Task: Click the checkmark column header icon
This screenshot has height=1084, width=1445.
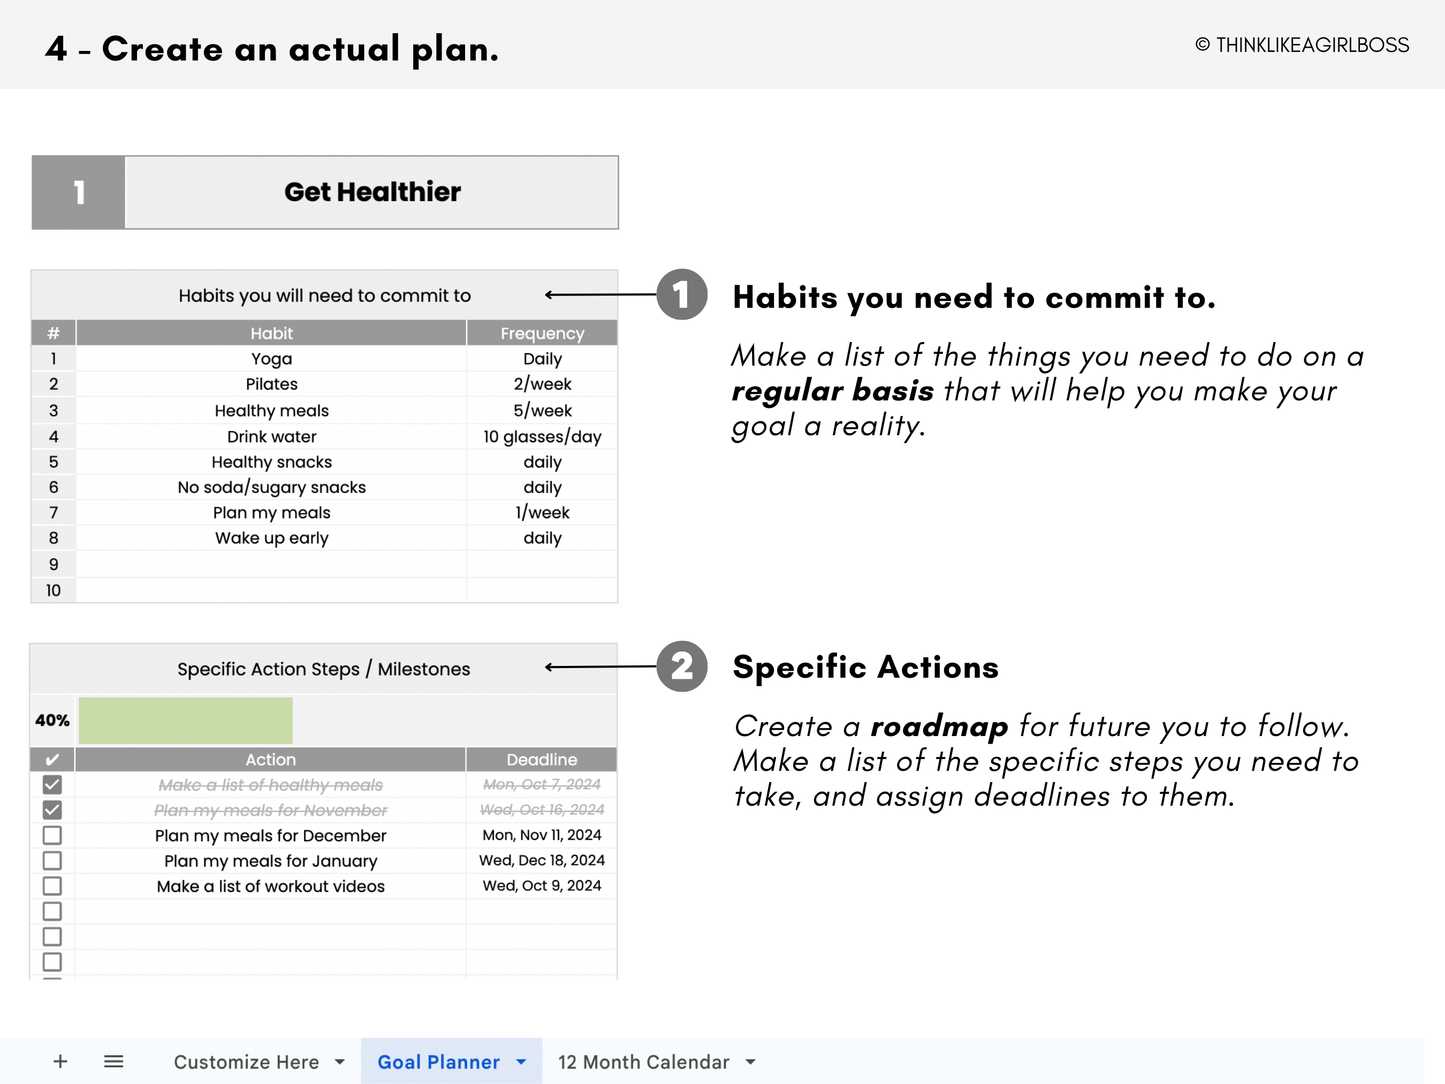Action: (x=52, y=759)
